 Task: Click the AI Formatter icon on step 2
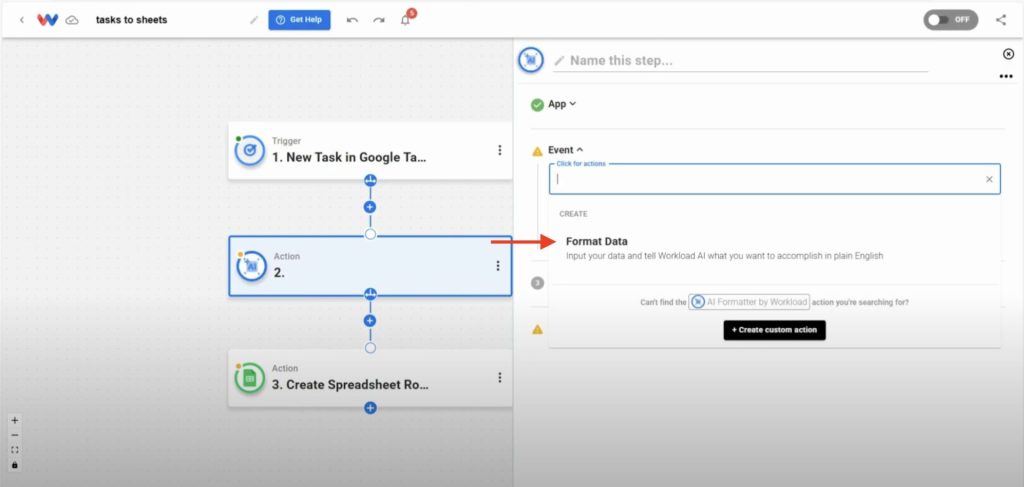click(251, 266)
